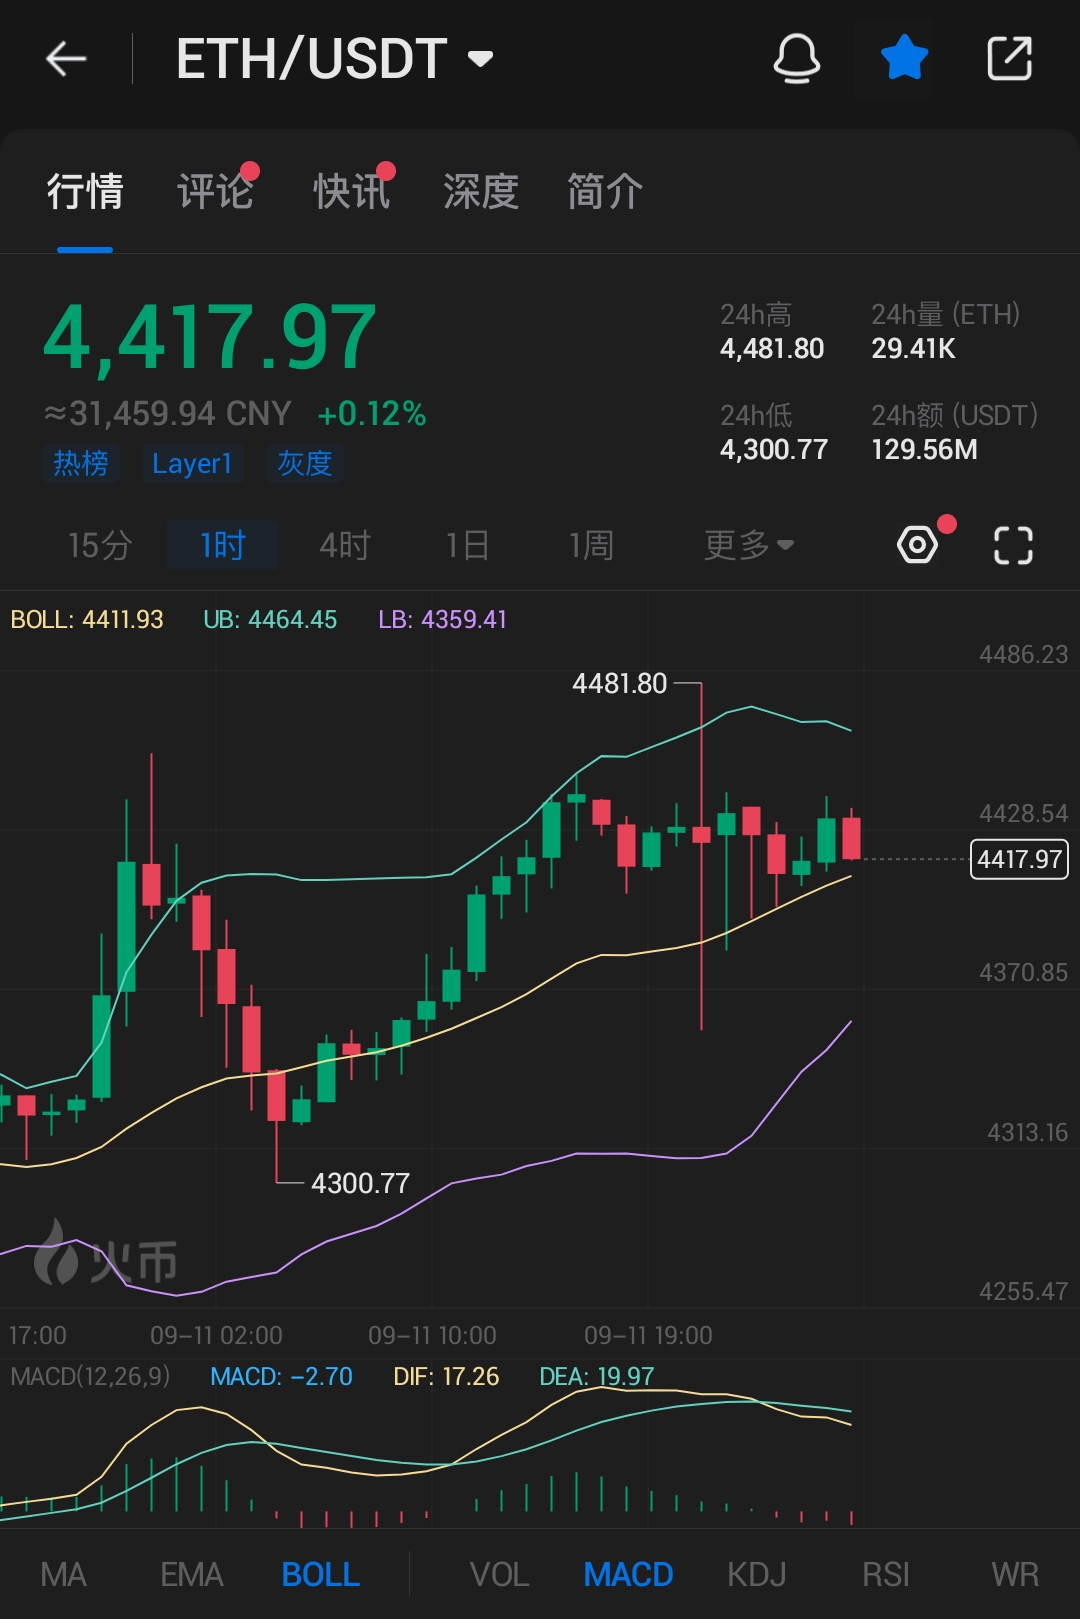Viewport: 1080px width, 1619px height.
Task: Toggle the favorite star icon
Action: tap(904, 58)
